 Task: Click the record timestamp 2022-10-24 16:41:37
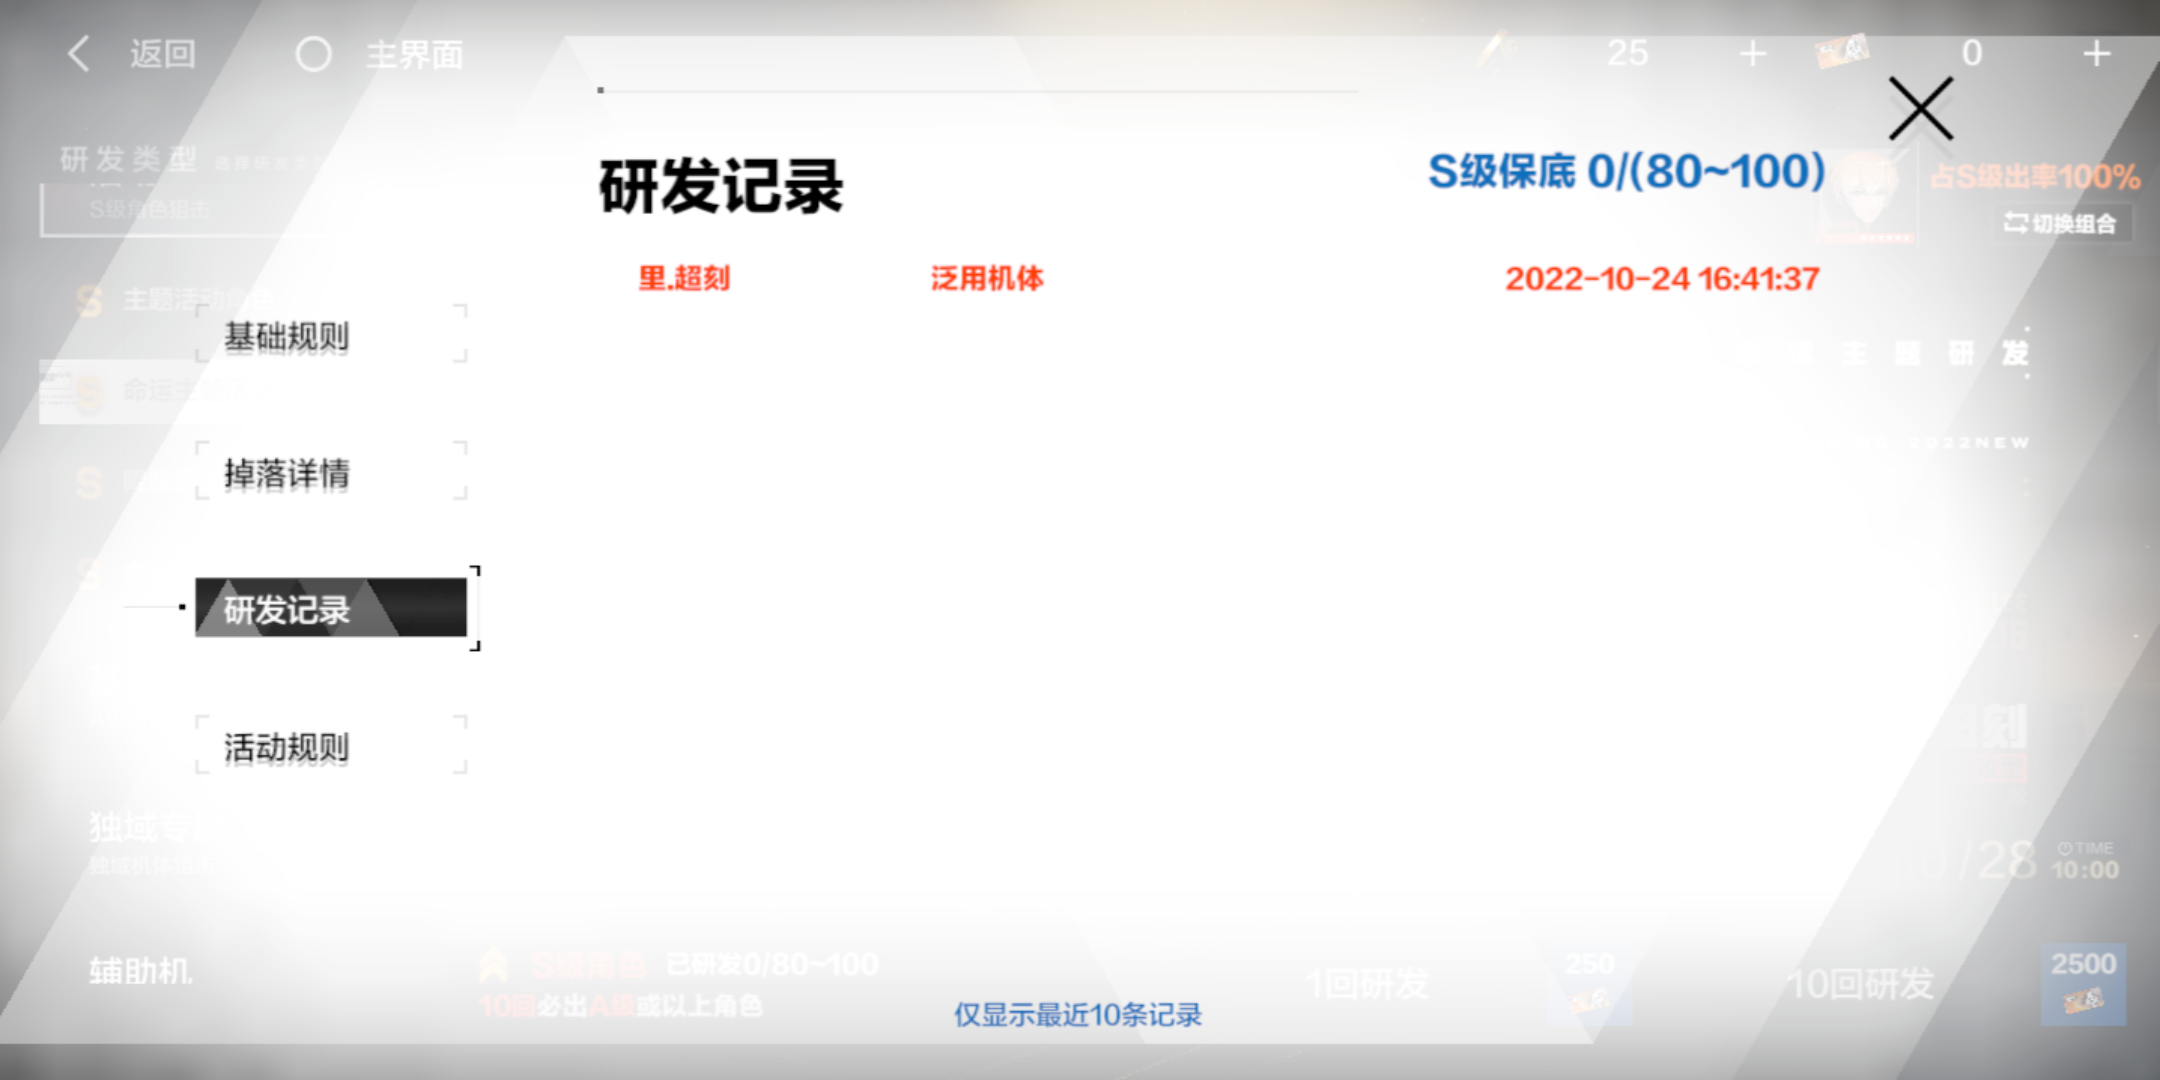click(x=1661, y=279)
